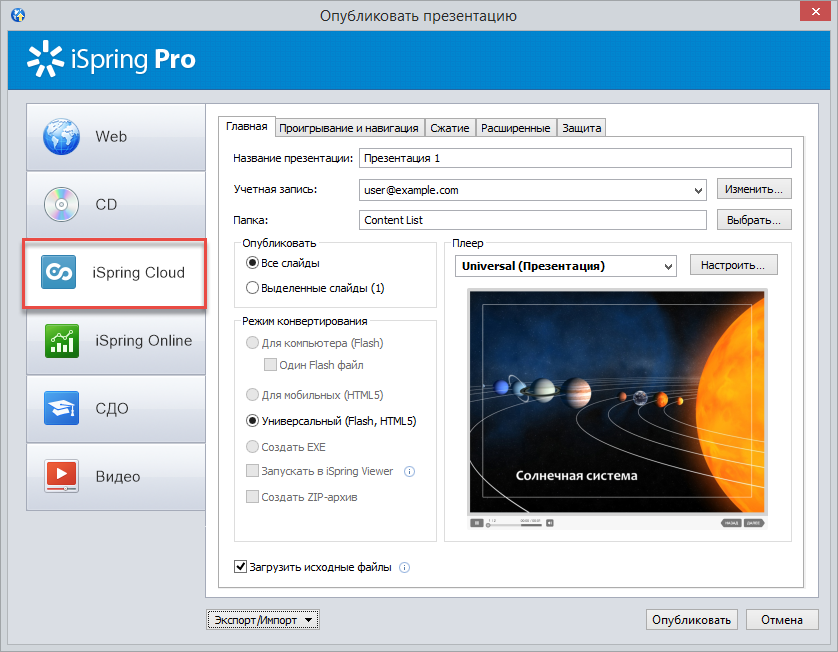Click the Солнечная система slide preview

pos(617,402)
